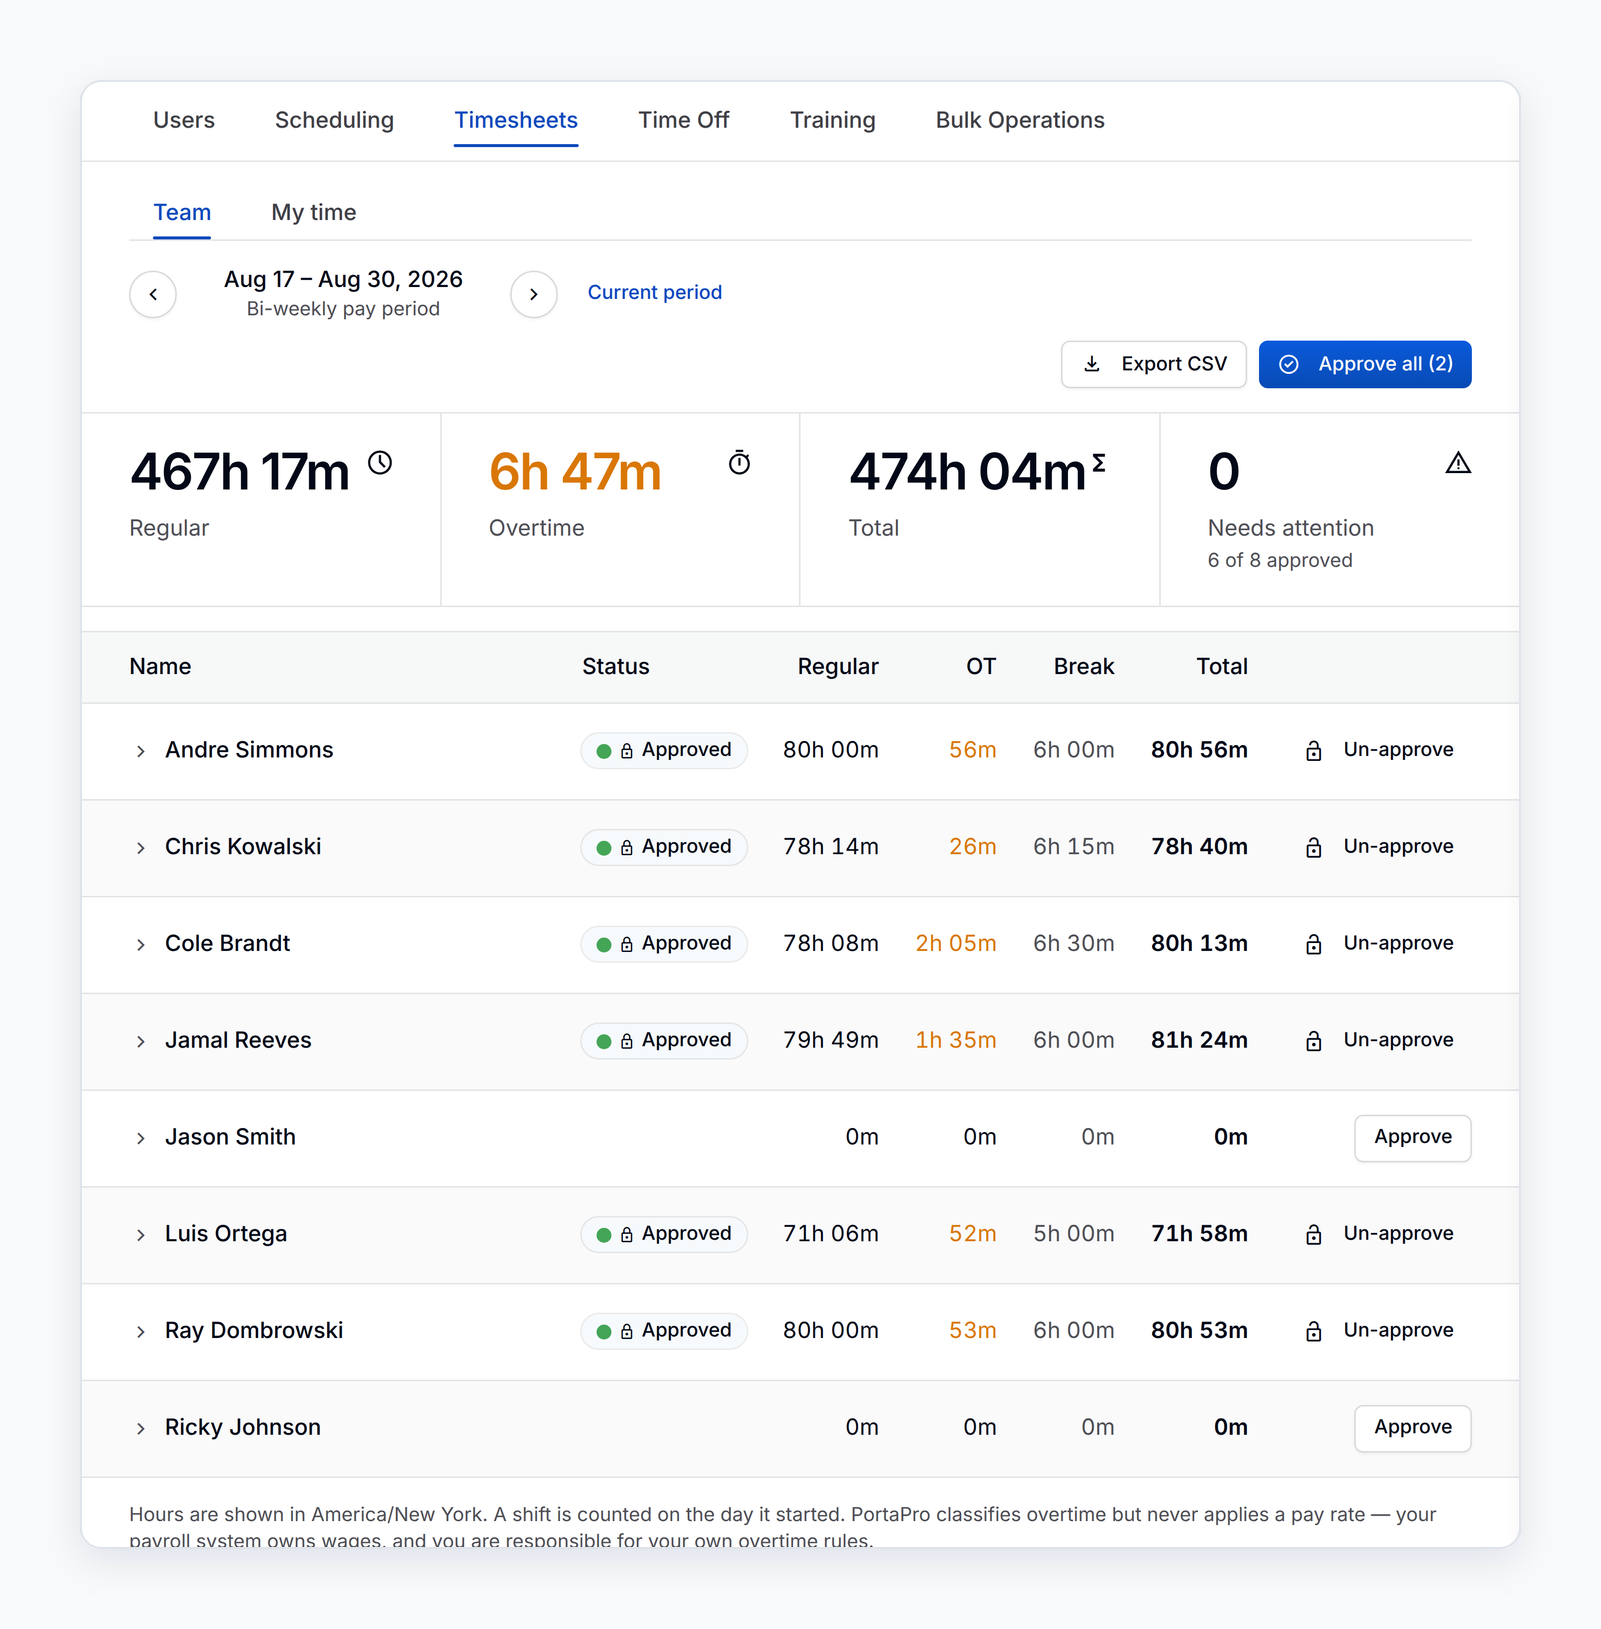Viewport: 1601px width, 1629px height.
Task: Expand Chris Kowalski timesheet row
Action: [141, 848]
